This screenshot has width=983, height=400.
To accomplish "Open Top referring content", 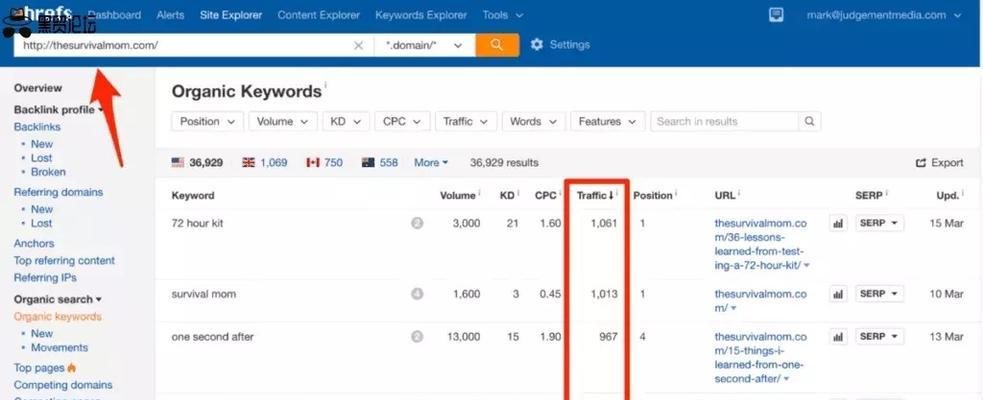I will [x=64, y=260].
